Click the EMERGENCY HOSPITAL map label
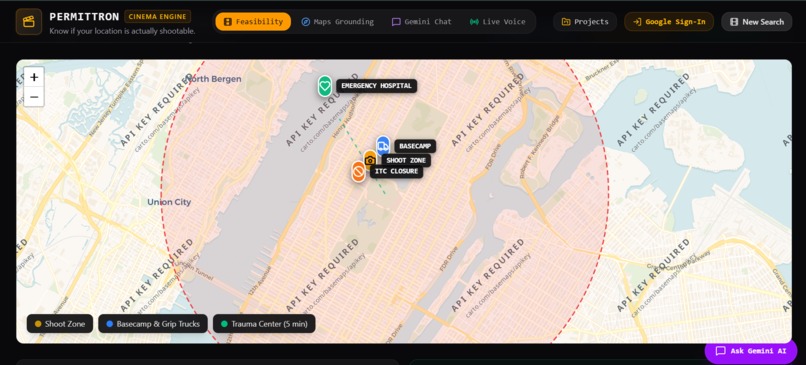Screen dimensions: 806x365 376,86
